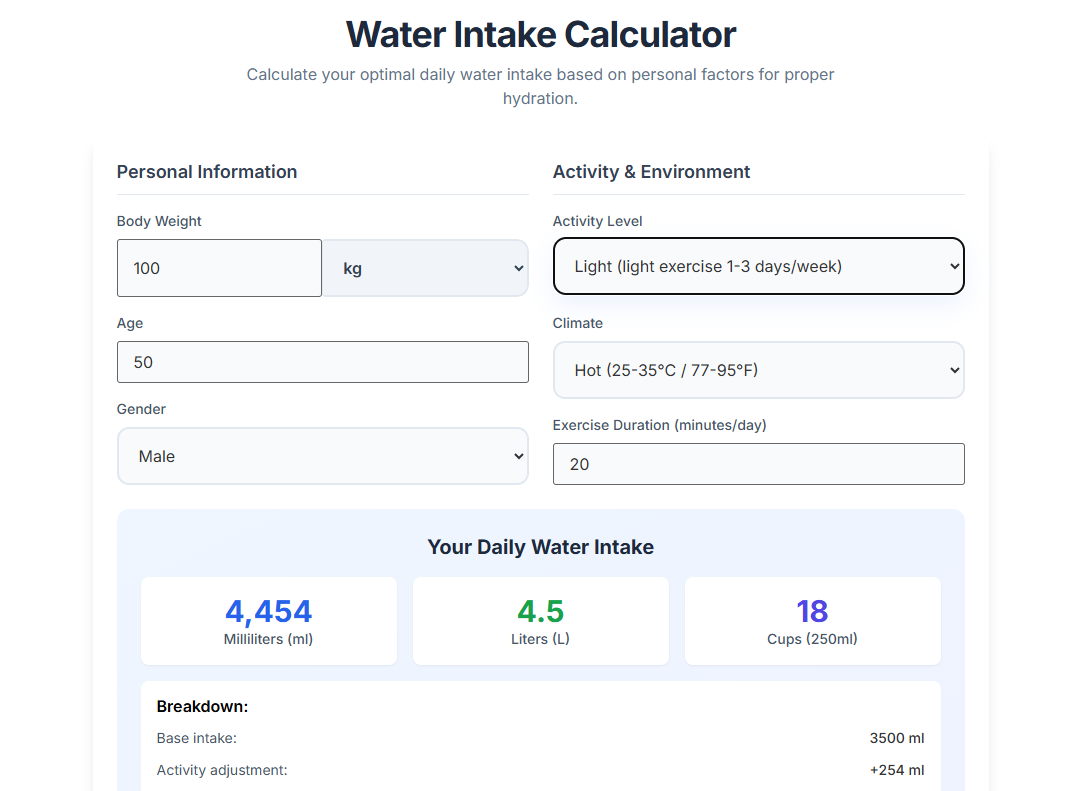Open the Activity Level dropdown
1076x791 pixels.
click(758, 265)
